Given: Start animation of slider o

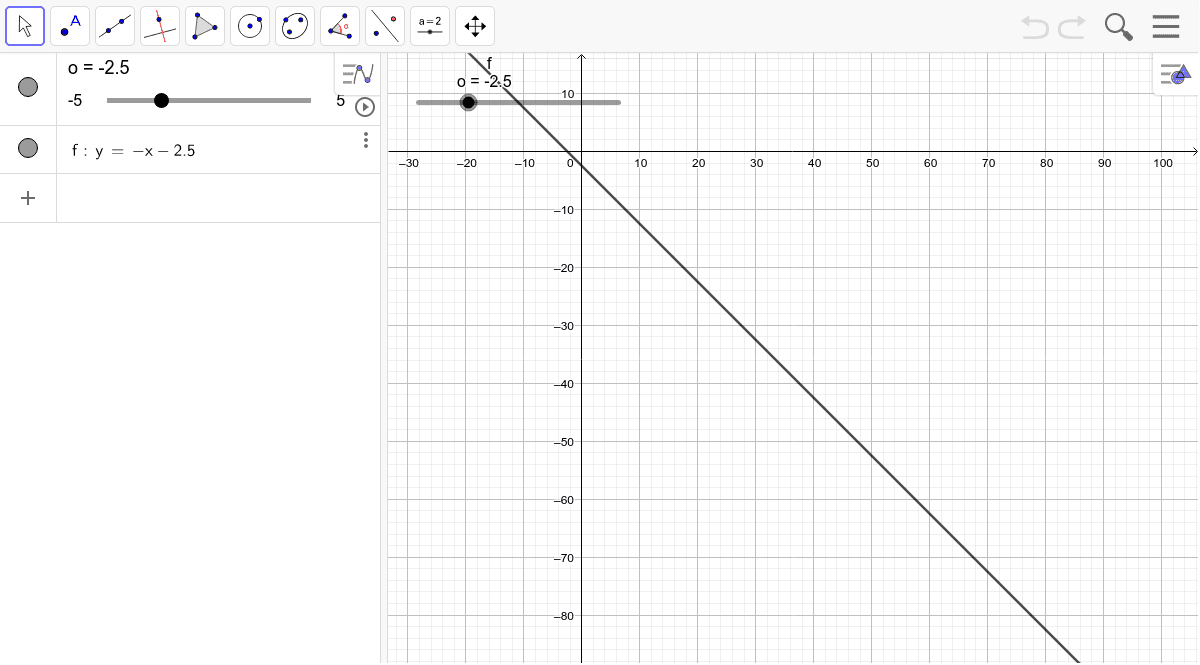Looking at the screenshot, I should point(365,107).
